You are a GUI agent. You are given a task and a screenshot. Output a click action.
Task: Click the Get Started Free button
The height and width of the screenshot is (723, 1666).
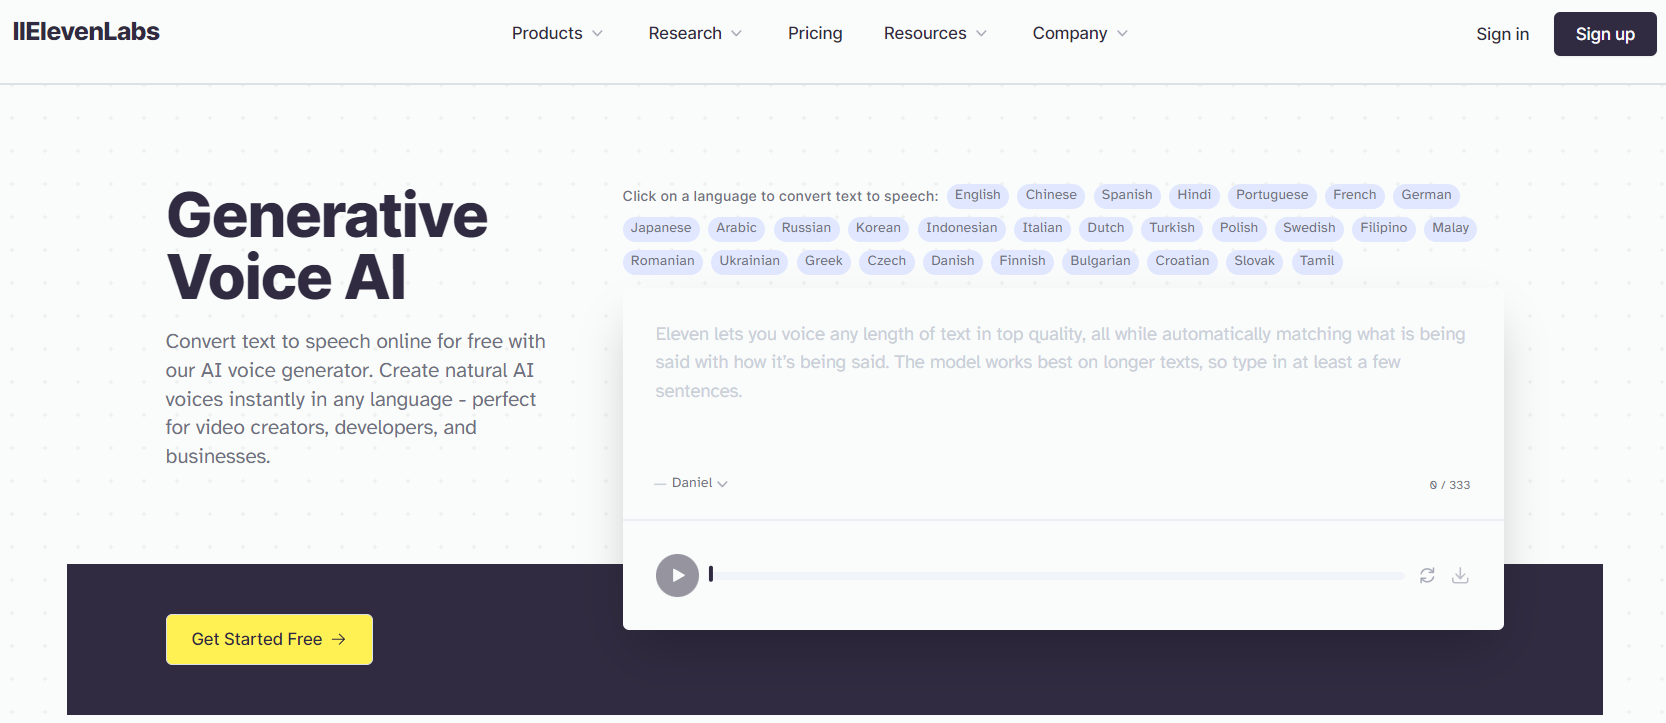coord(268,639)
